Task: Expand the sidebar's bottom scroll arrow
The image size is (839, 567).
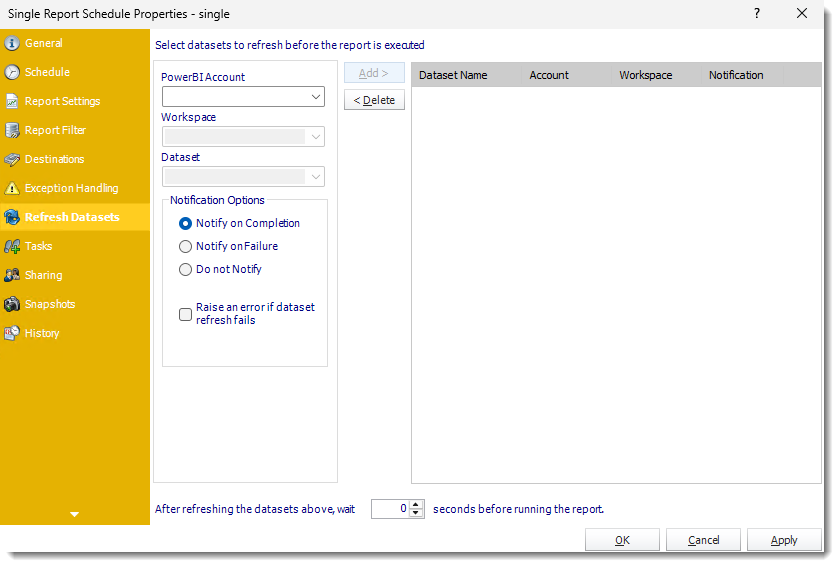Action: 75,514
